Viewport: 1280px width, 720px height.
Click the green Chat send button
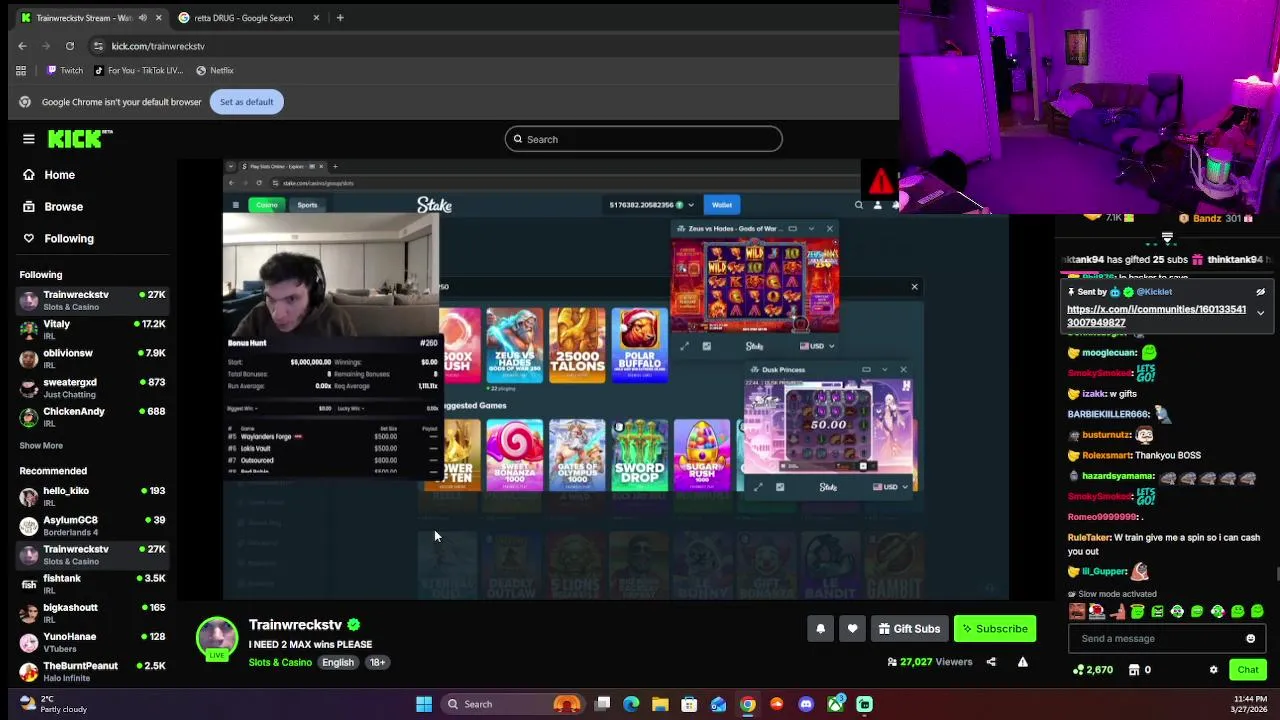click(x=1248, y=670)
